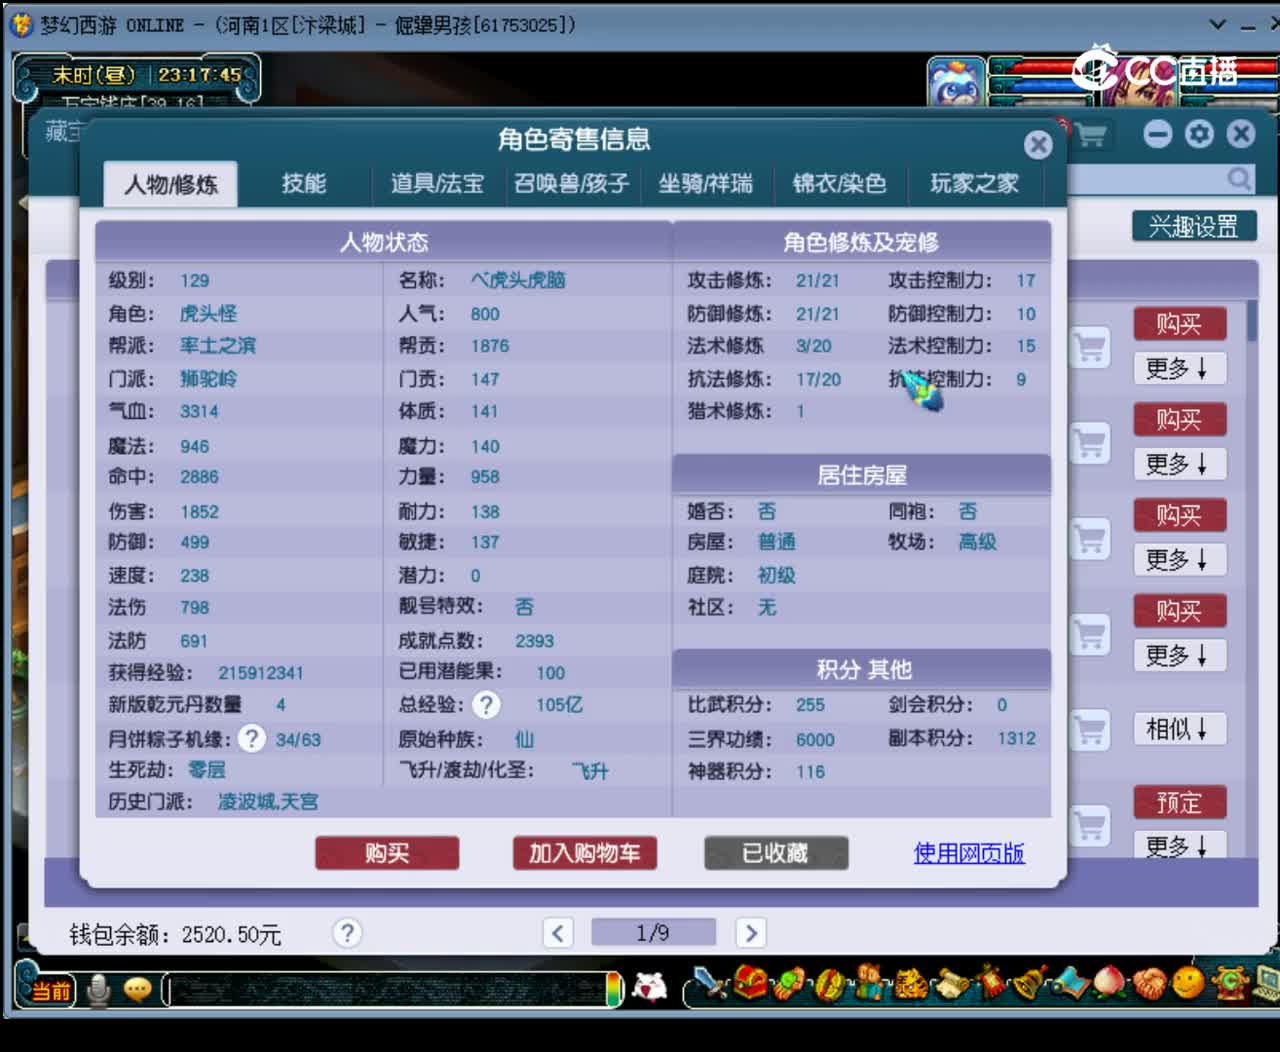The width and height of the screenshot is (1280, 1052).
Task: Click the first 购买 button in the listing
Action: (1179, 324)
